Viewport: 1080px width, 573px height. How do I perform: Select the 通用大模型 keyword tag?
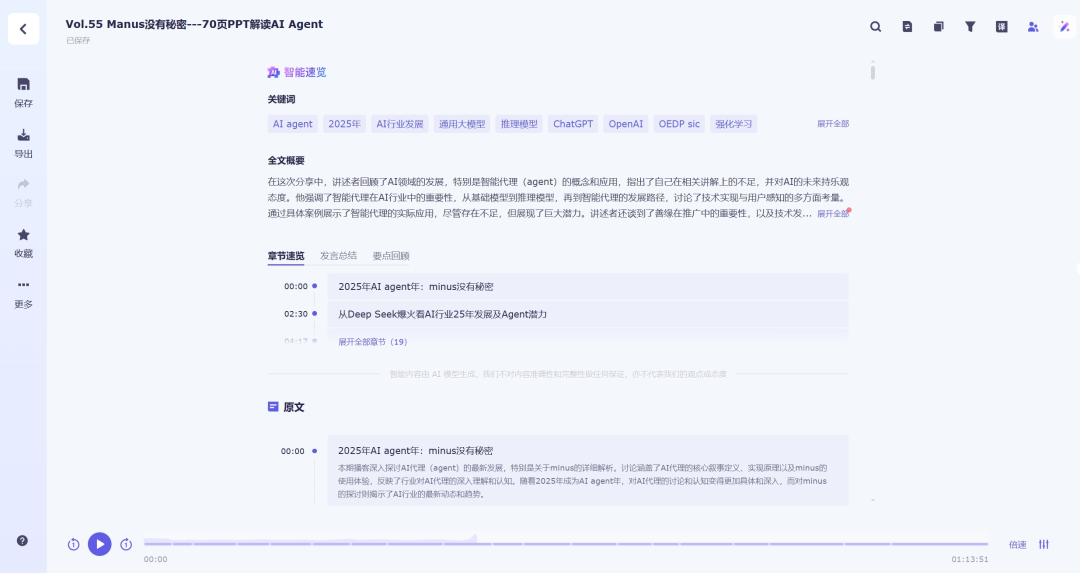coord(462,124)
